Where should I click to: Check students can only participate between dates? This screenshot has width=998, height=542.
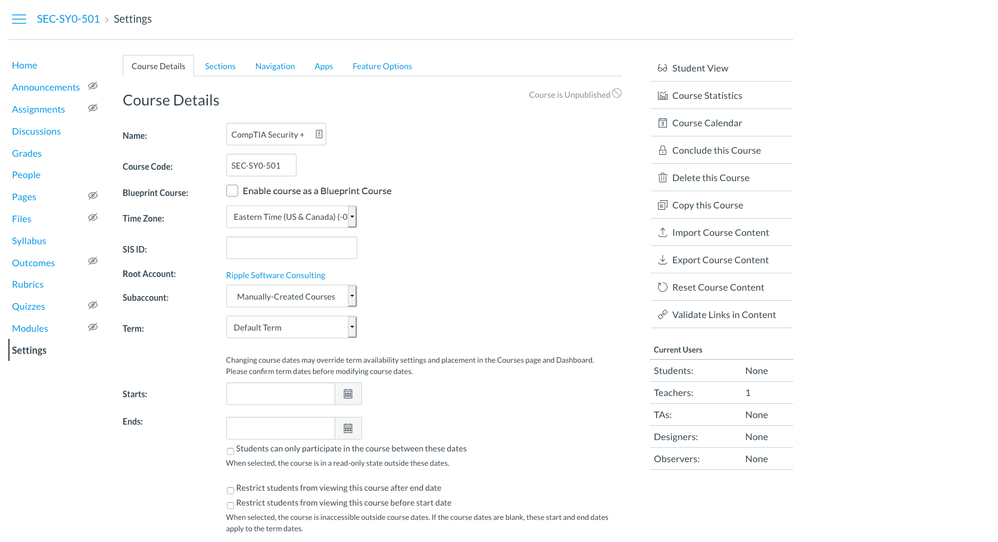click(x=230, y=451)
